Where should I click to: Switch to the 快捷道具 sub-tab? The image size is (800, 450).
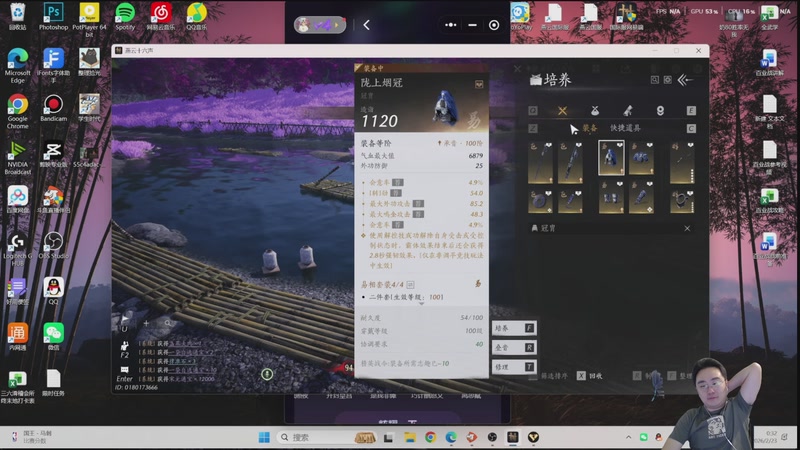click(625, 128)
